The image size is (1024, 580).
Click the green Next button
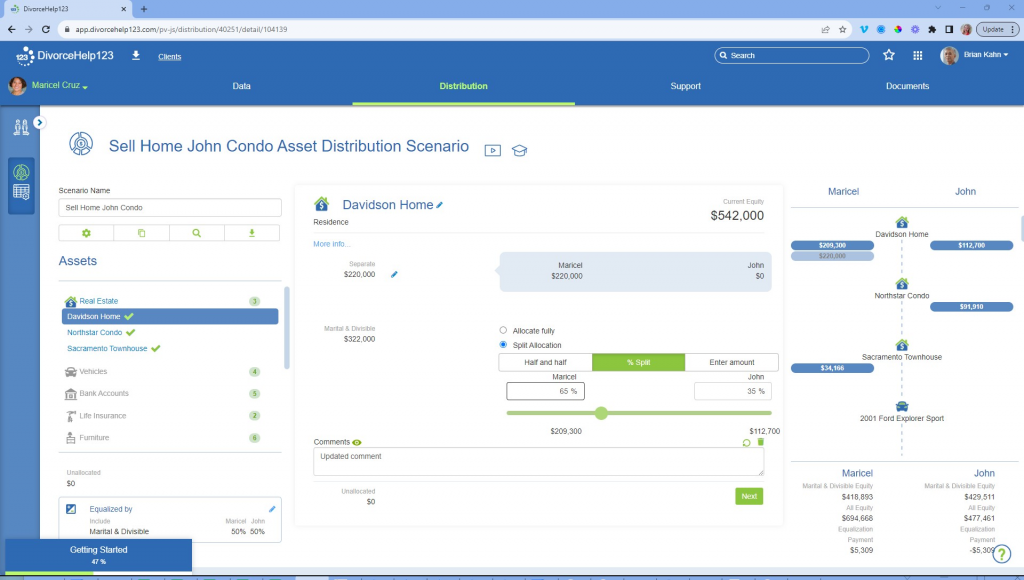749,496
